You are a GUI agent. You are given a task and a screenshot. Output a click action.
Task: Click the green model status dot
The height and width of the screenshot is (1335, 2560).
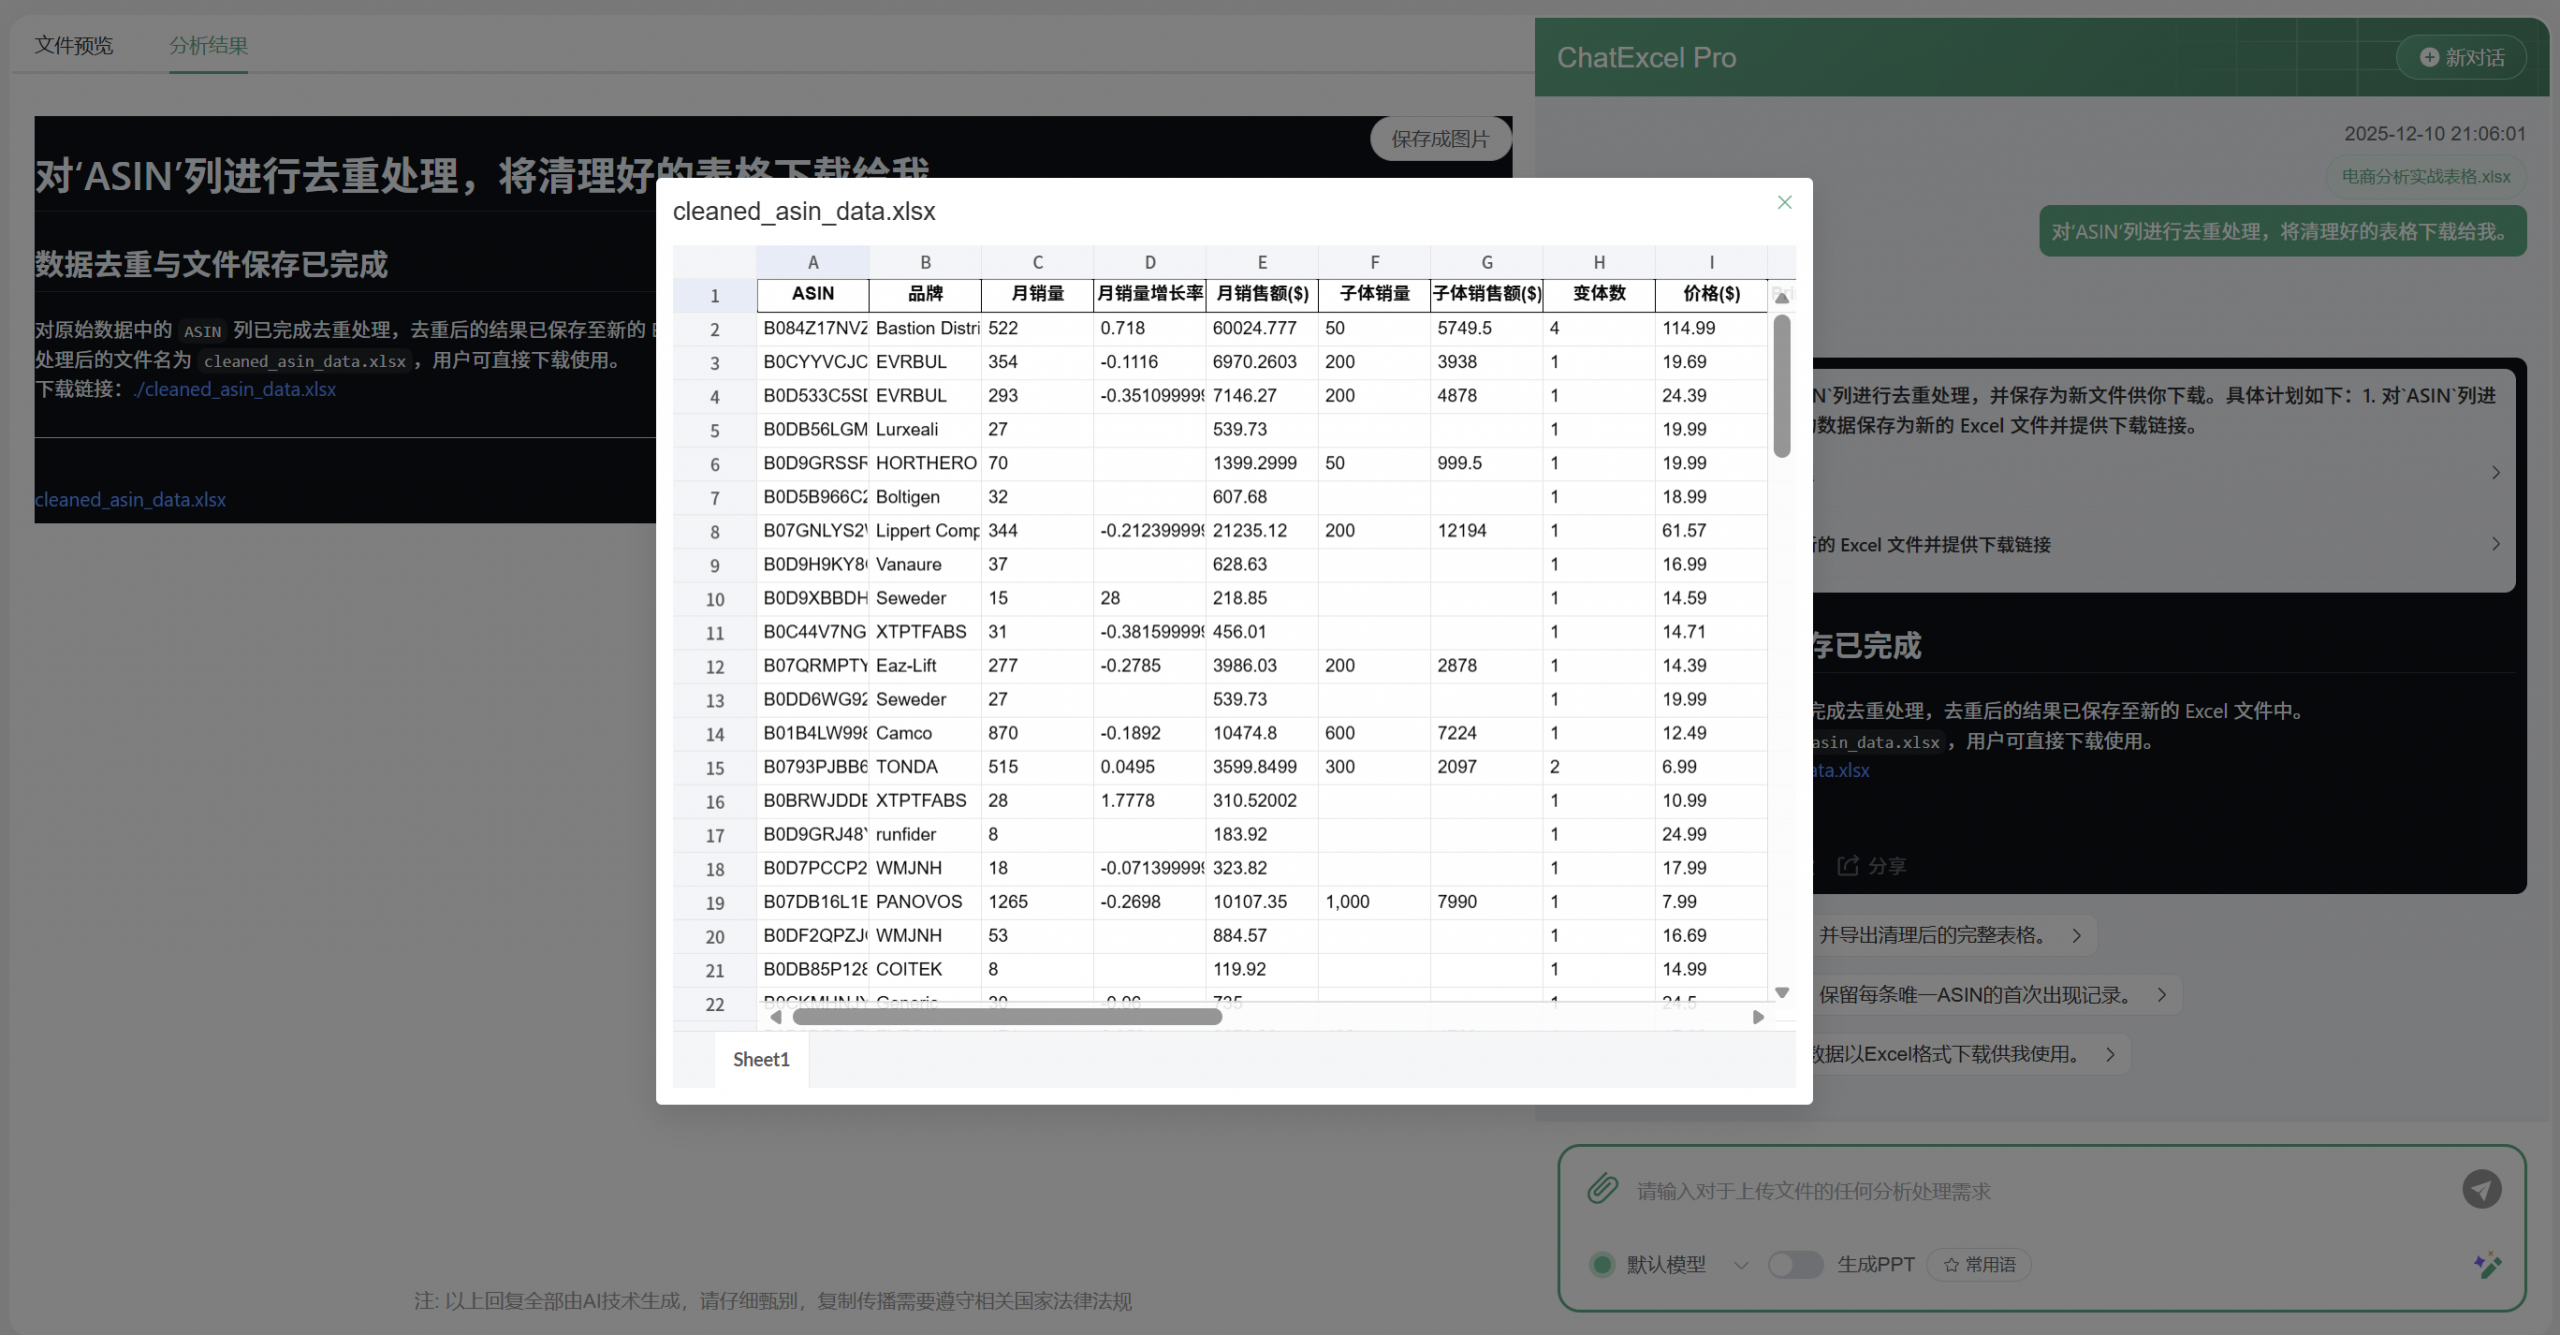(x=1603, y=1264)
